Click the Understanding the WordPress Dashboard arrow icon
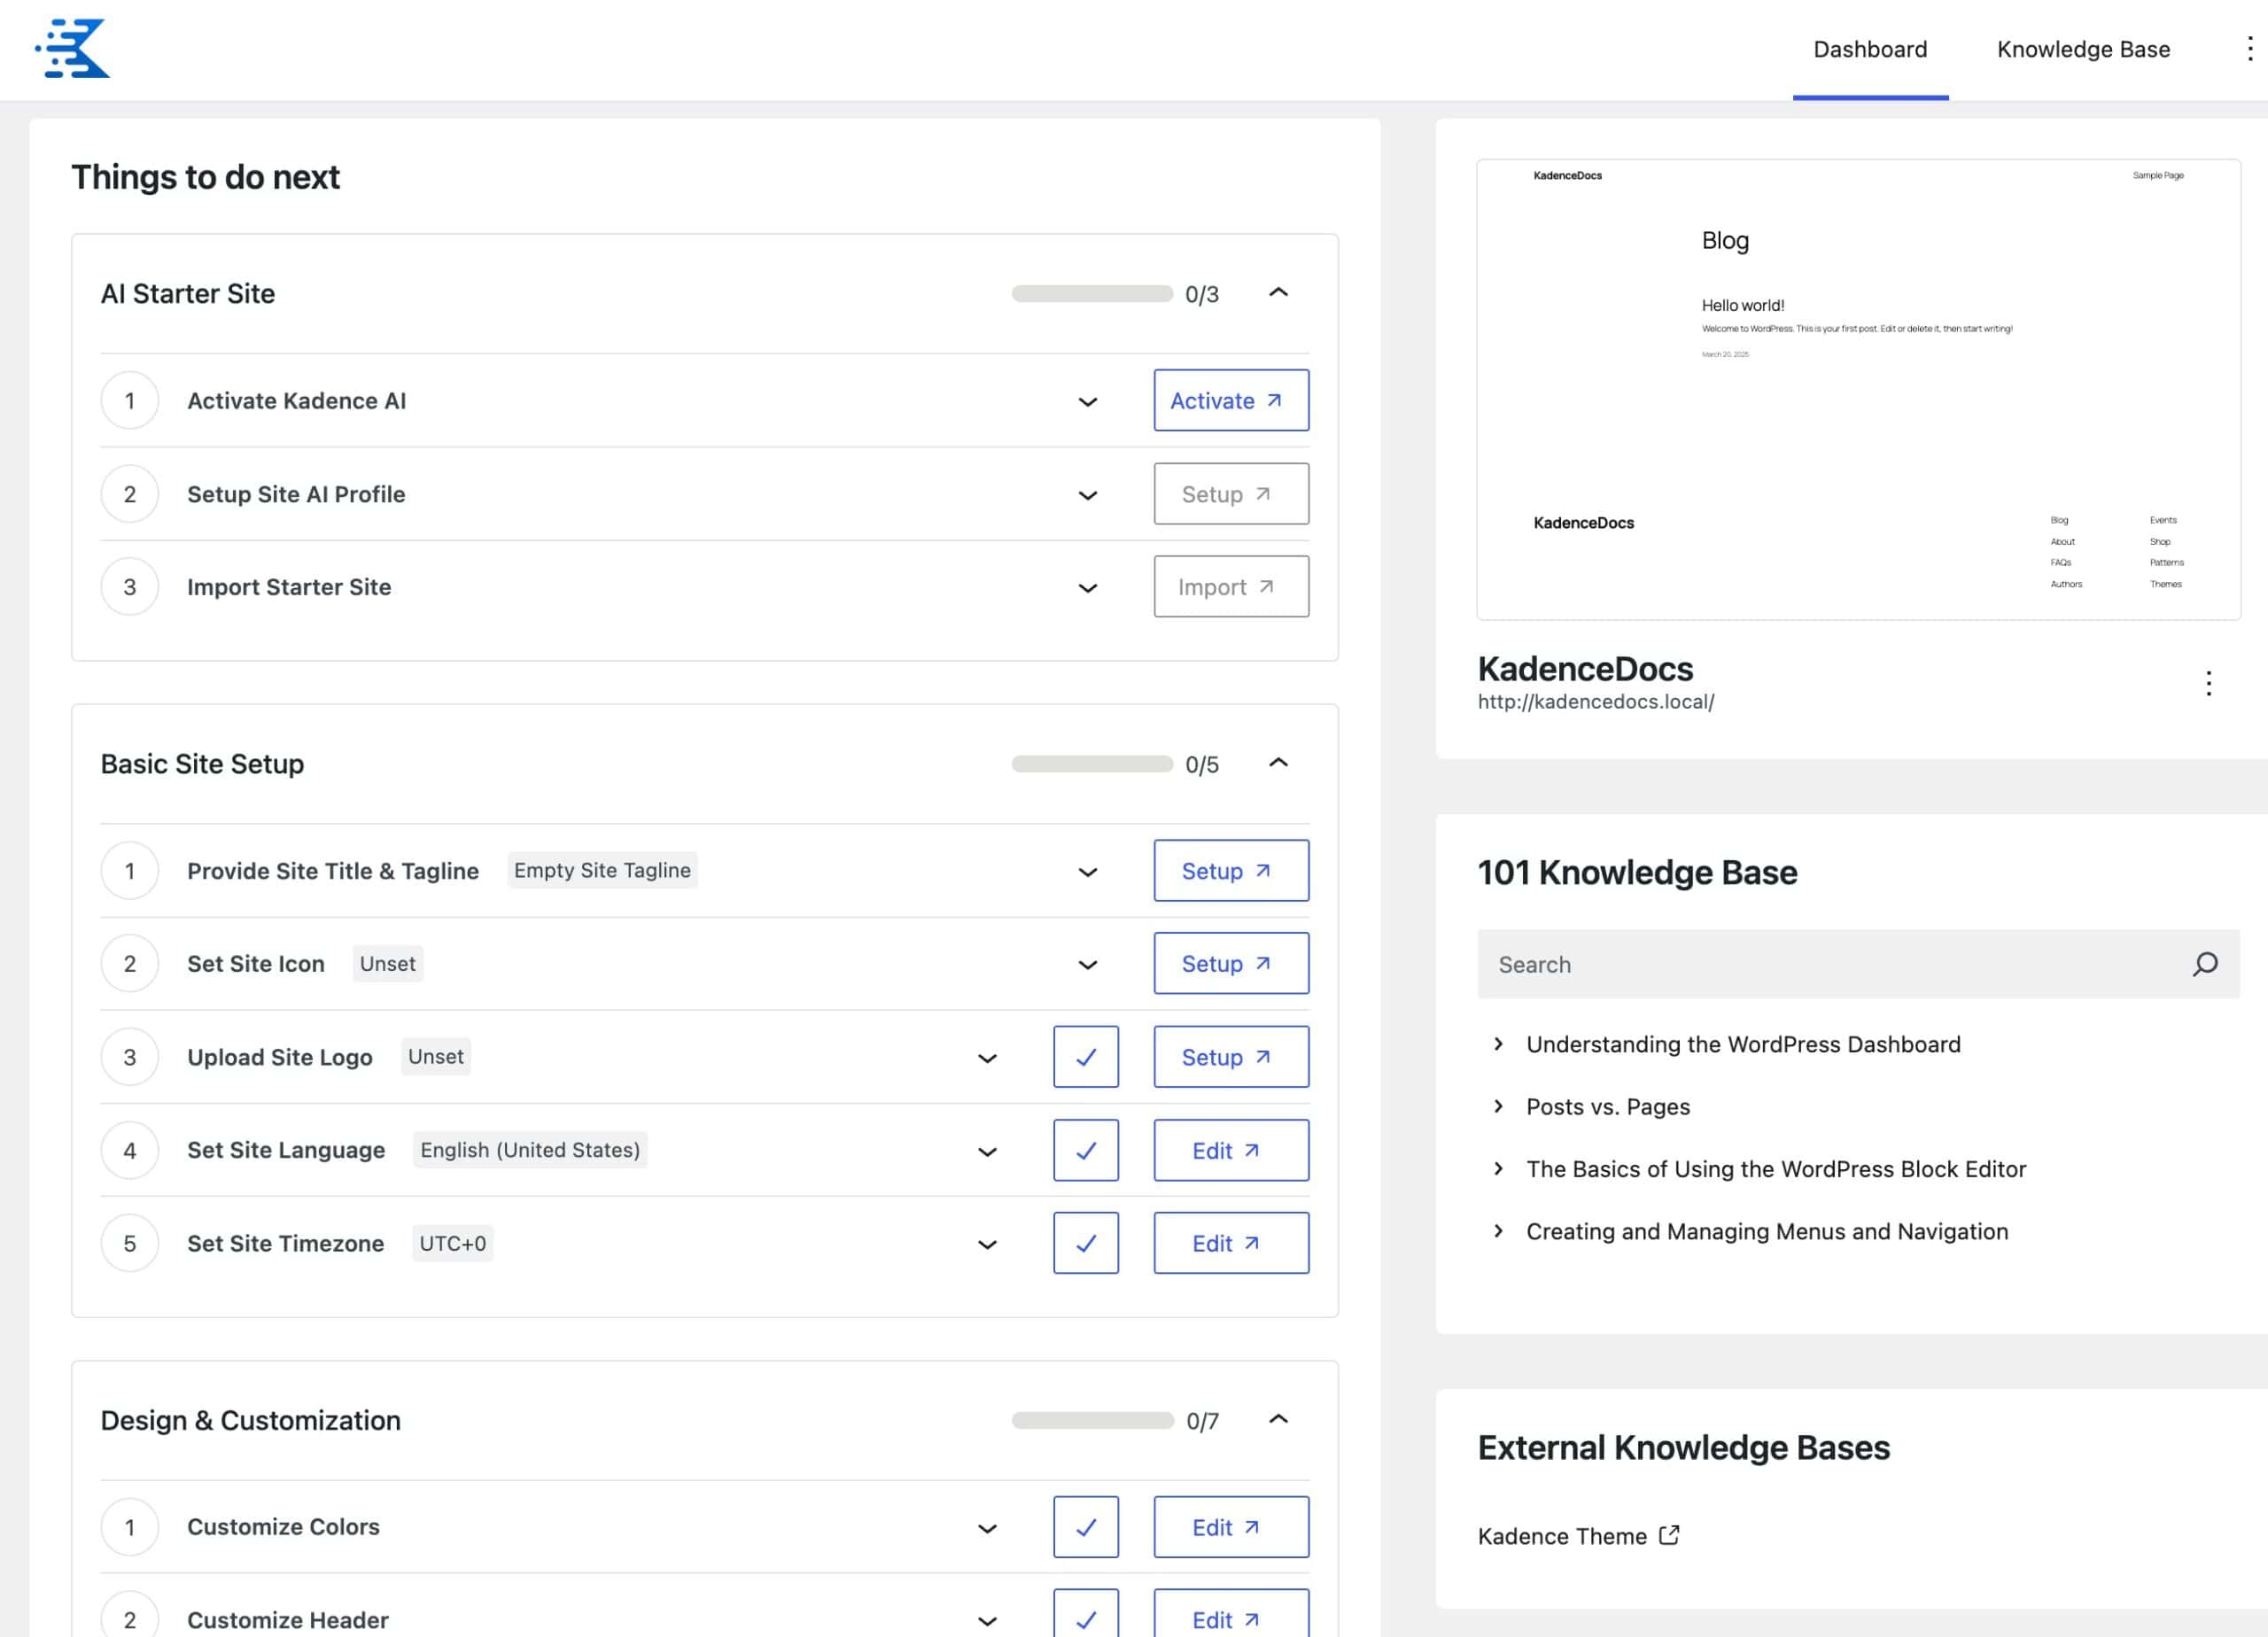 point(1498,1044)
